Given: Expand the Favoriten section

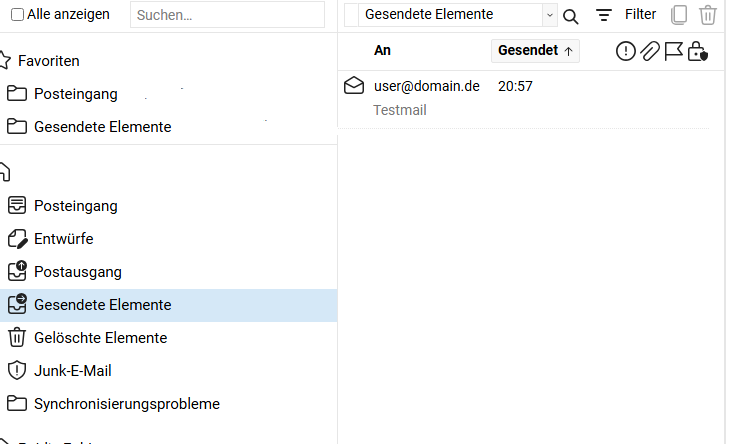Looking at the screenshot, I should (x=48, y=61).
